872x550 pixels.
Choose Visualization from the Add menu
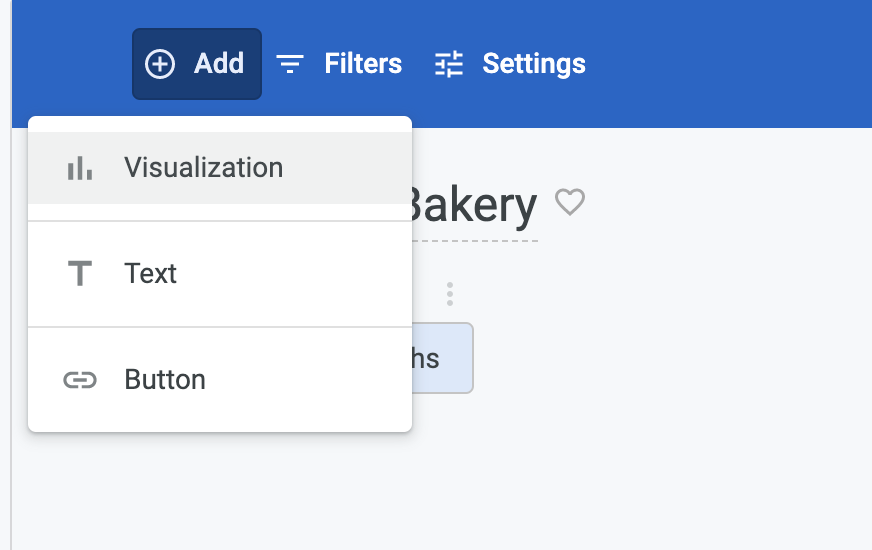pos(204,168)
